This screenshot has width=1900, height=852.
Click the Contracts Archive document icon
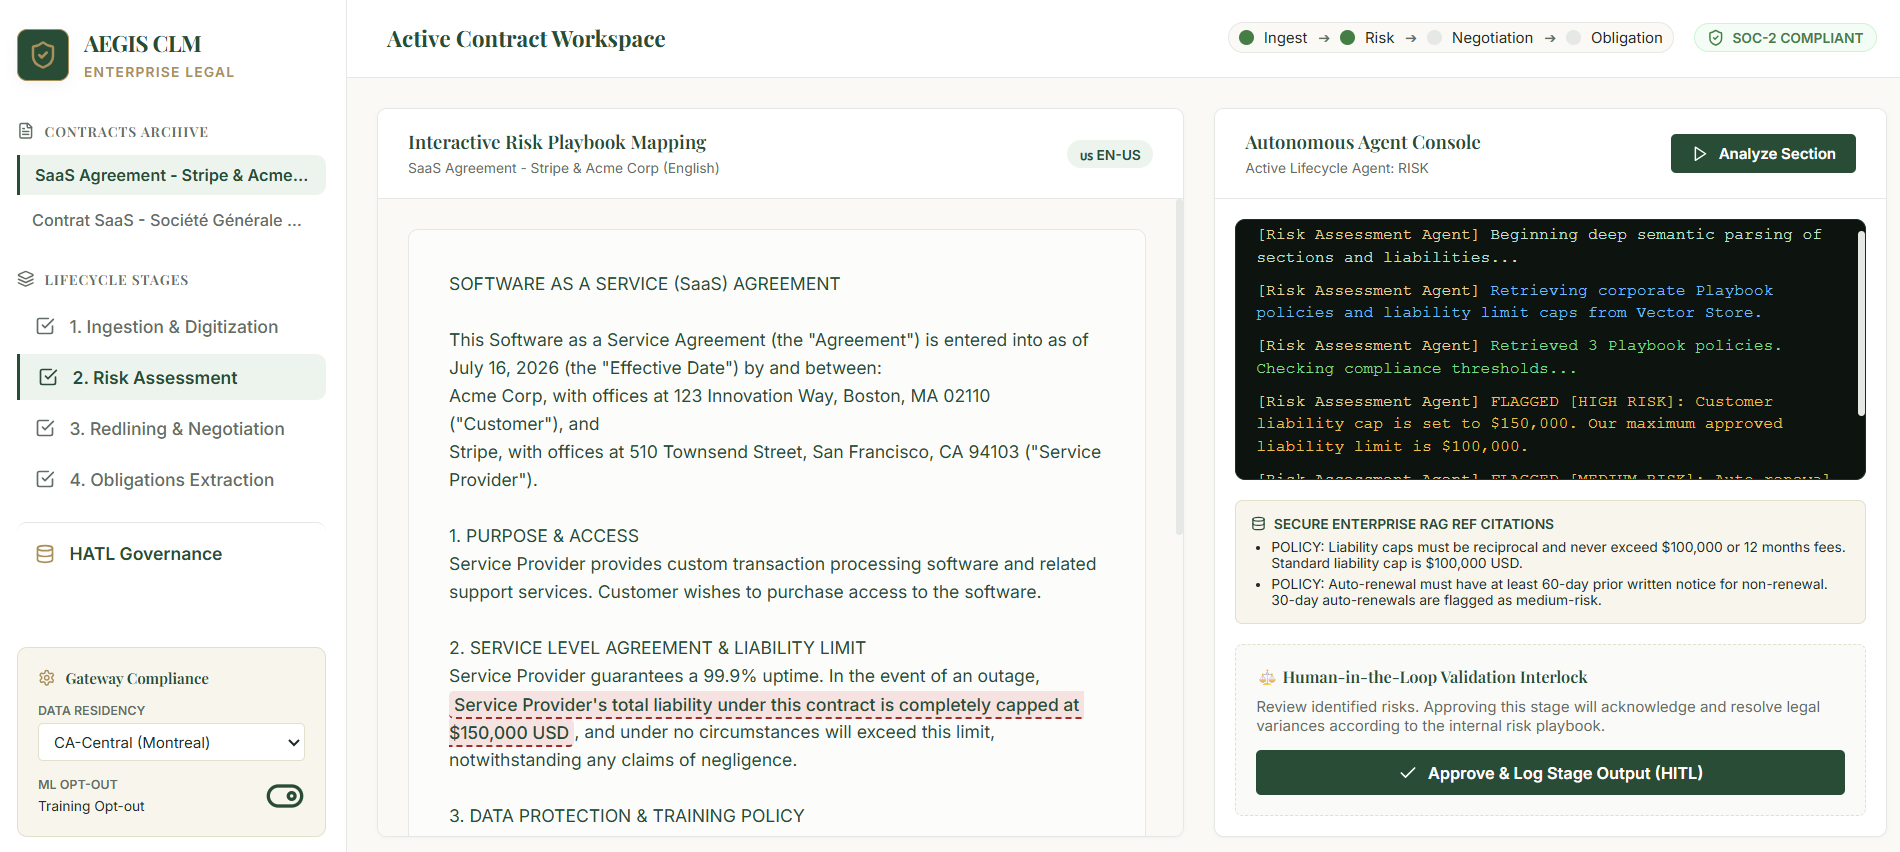coord(26,131)
